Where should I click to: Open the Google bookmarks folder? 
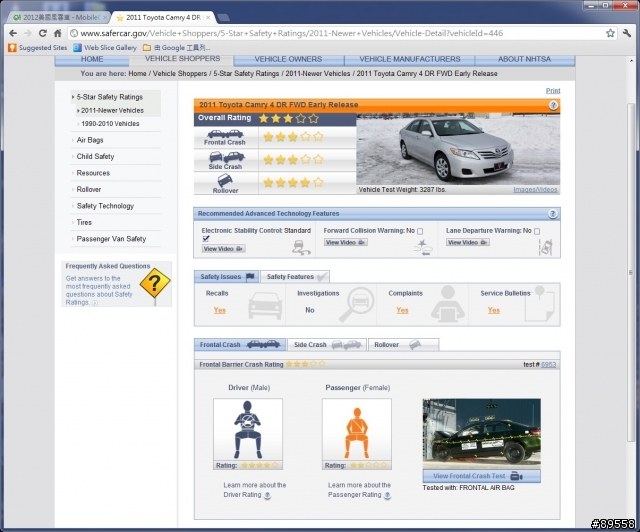point(176,47)
